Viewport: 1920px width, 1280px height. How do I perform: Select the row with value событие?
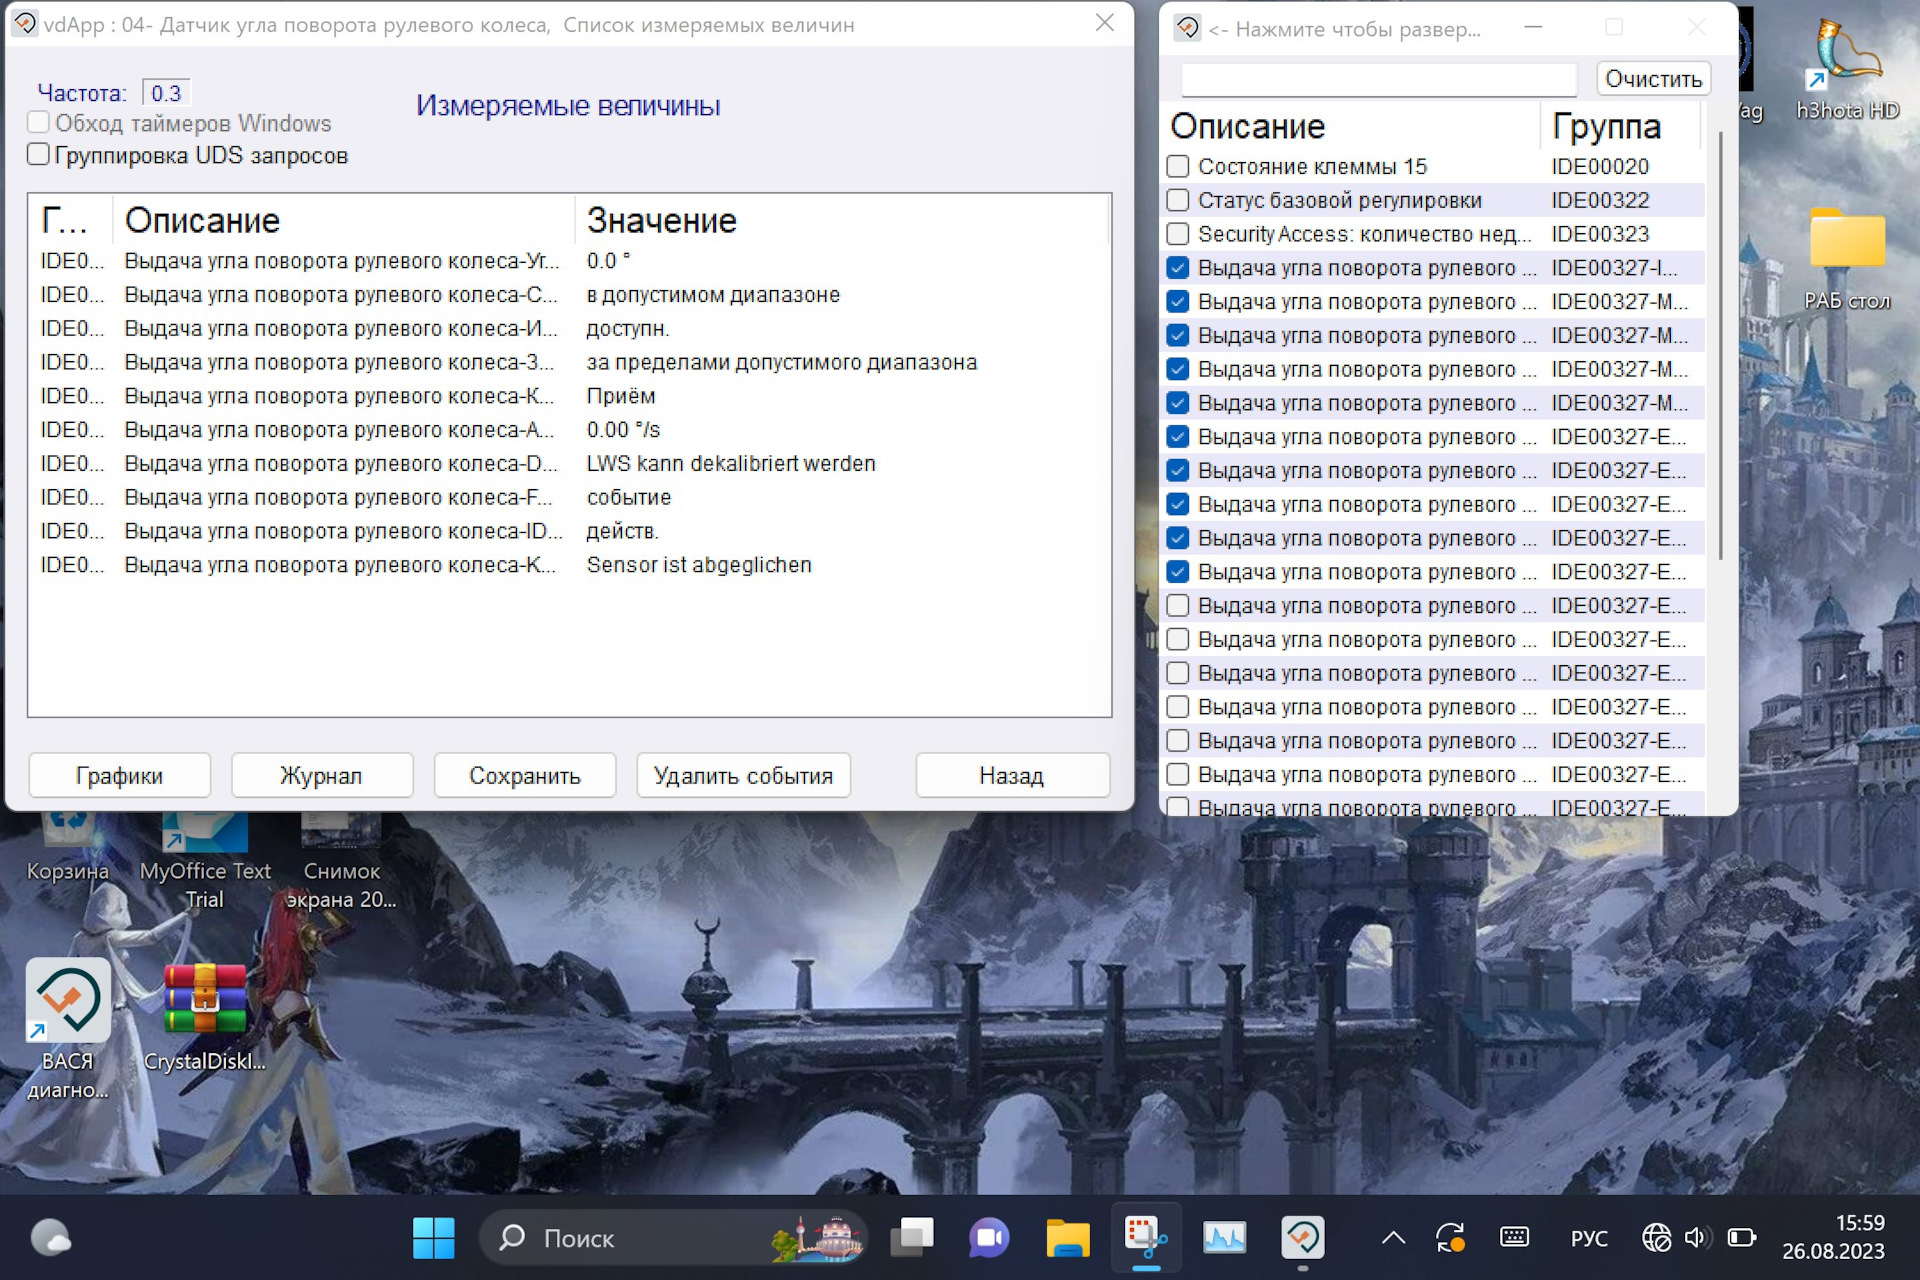(568, 497)
